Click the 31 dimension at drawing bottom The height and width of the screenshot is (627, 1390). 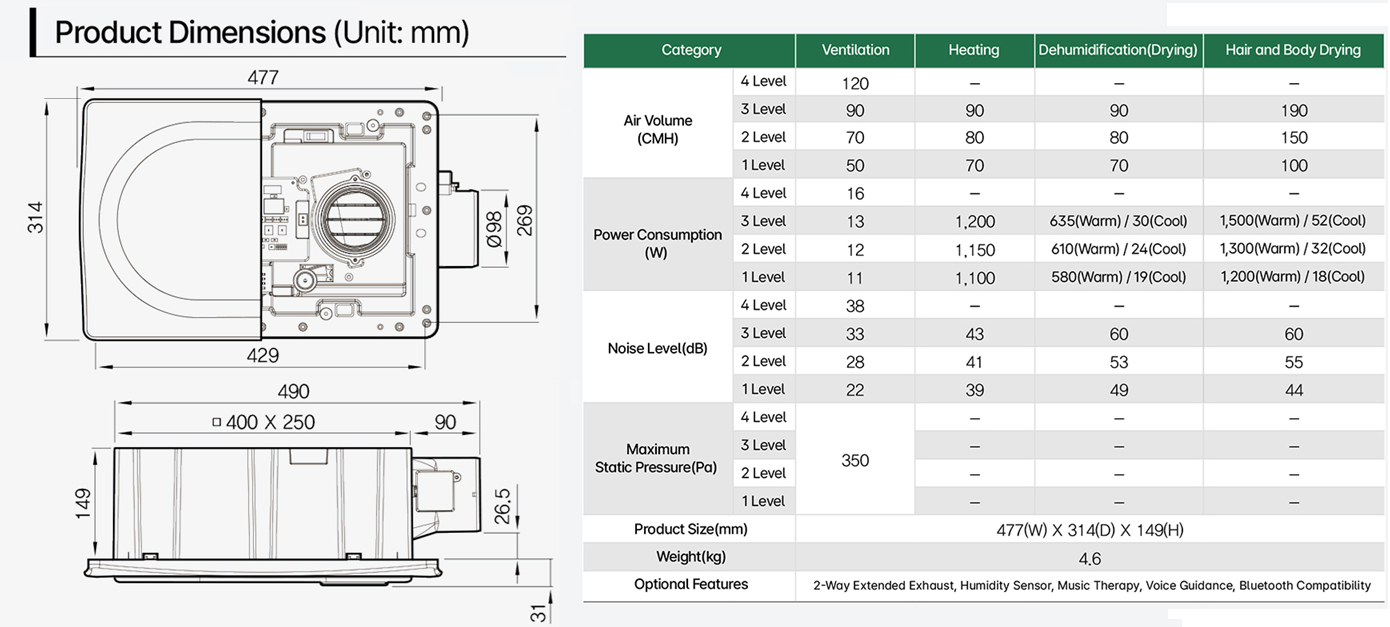538,611
